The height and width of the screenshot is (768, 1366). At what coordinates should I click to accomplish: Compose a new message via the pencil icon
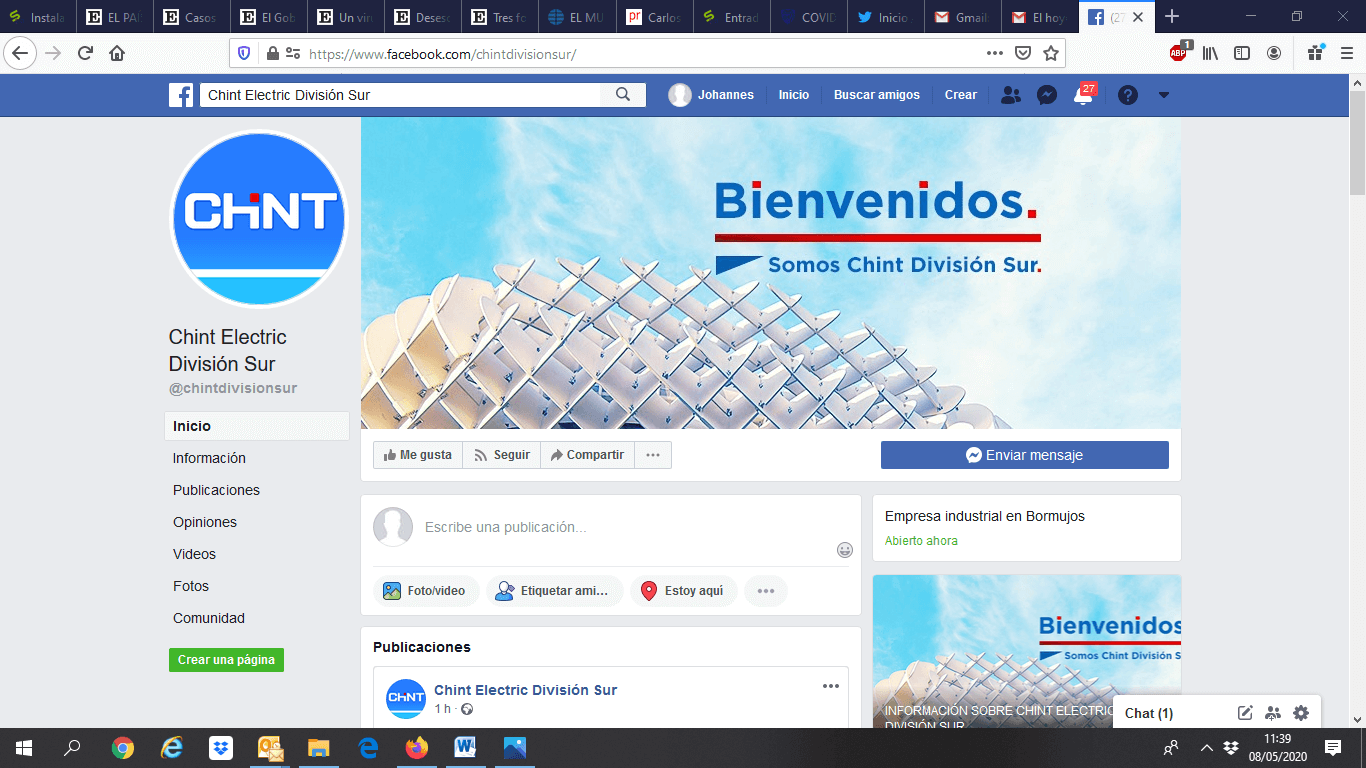point(1245,713)
